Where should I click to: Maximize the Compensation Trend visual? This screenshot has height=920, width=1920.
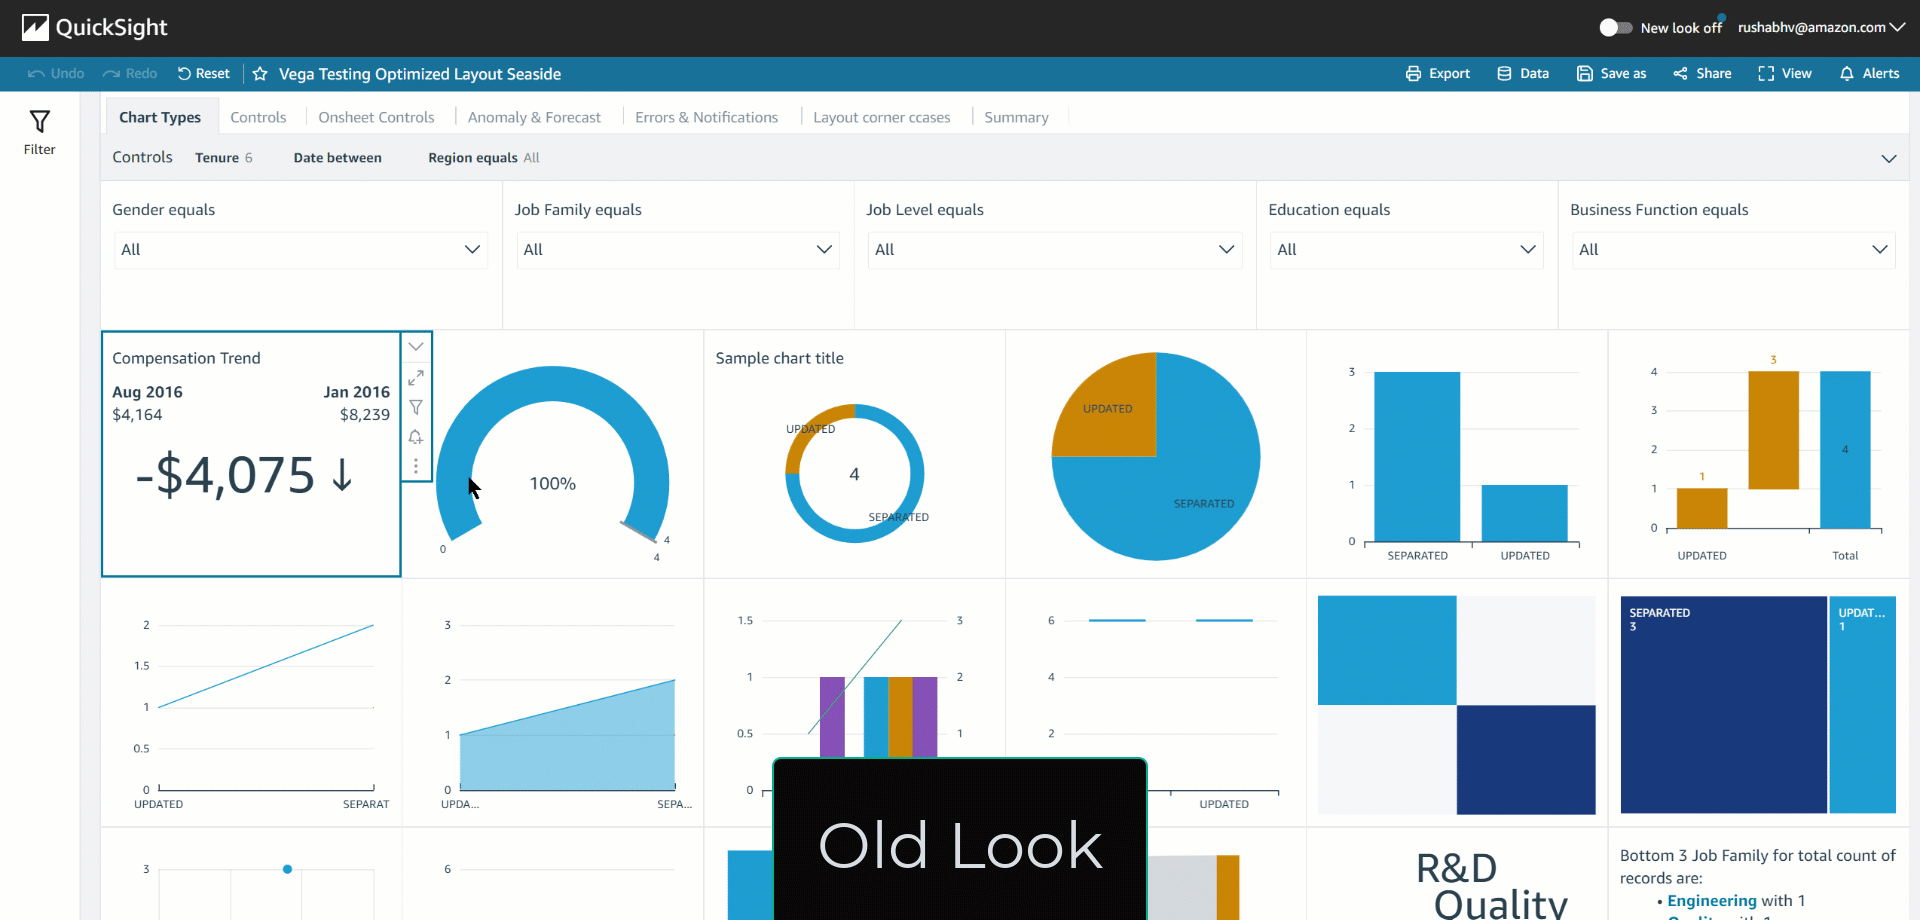click(x=416, y=378)
